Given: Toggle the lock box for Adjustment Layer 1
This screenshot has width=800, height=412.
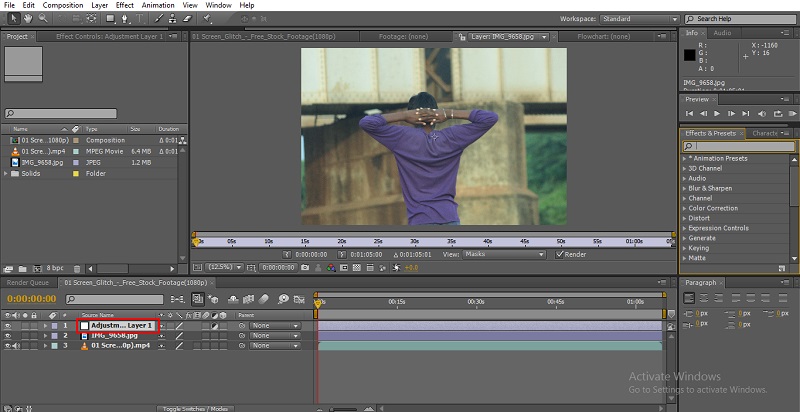Looking at the screenshot, I should point(34,325).
